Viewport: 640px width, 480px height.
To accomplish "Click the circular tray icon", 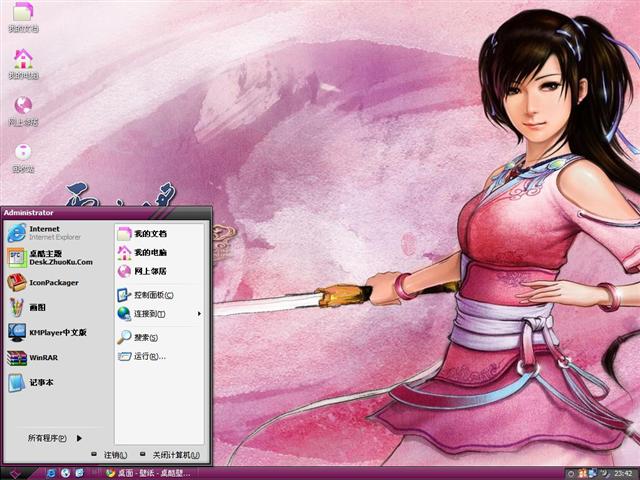I will [571, 474].
